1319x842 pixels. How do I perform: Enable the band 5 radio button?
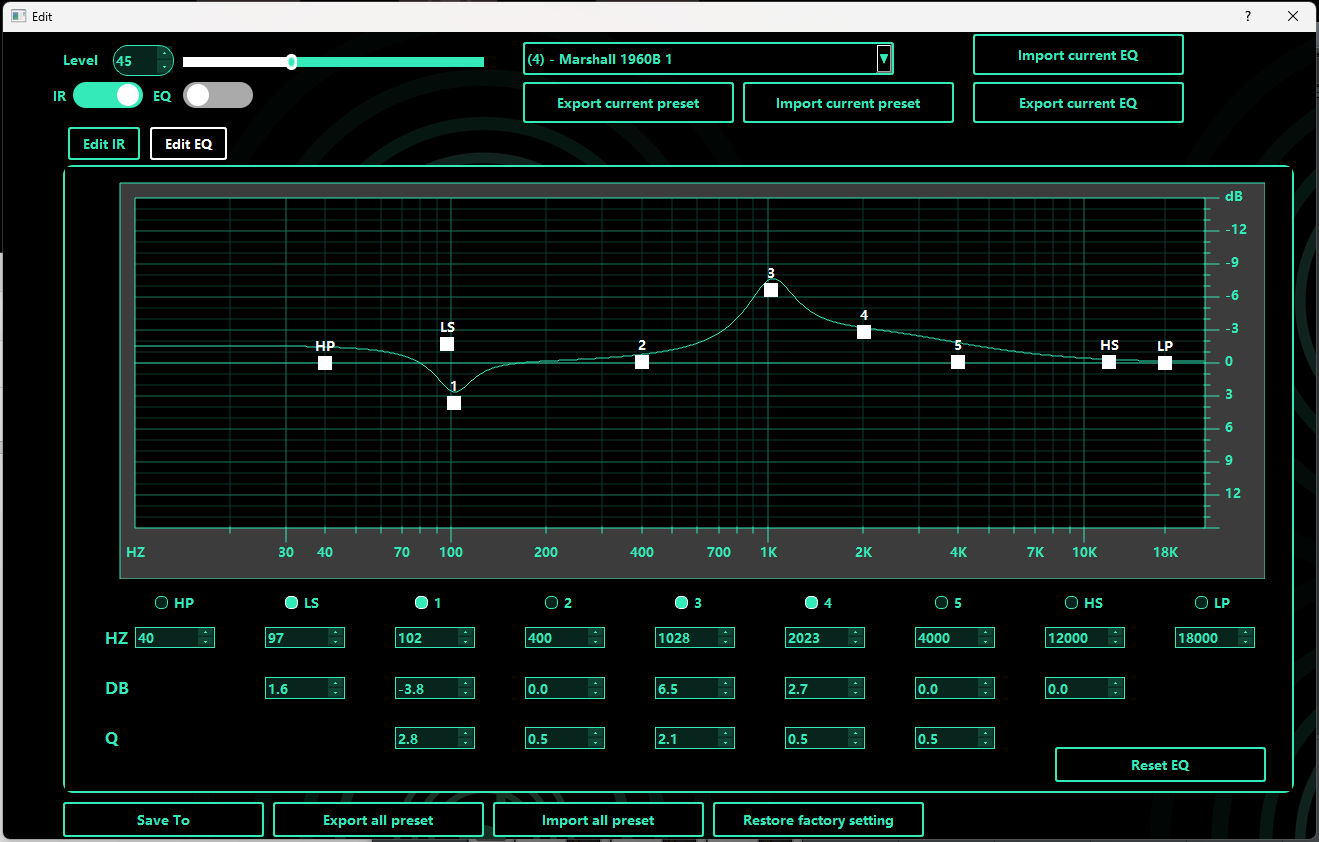click(x=941, y=603)
